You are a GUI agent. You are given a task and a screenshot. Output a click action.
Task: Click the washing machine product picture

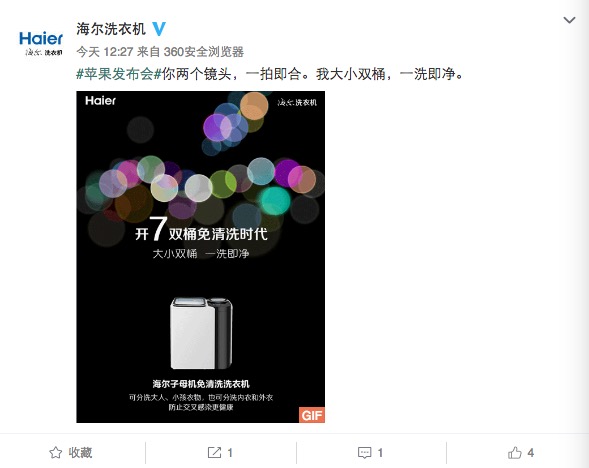(201, 333)
